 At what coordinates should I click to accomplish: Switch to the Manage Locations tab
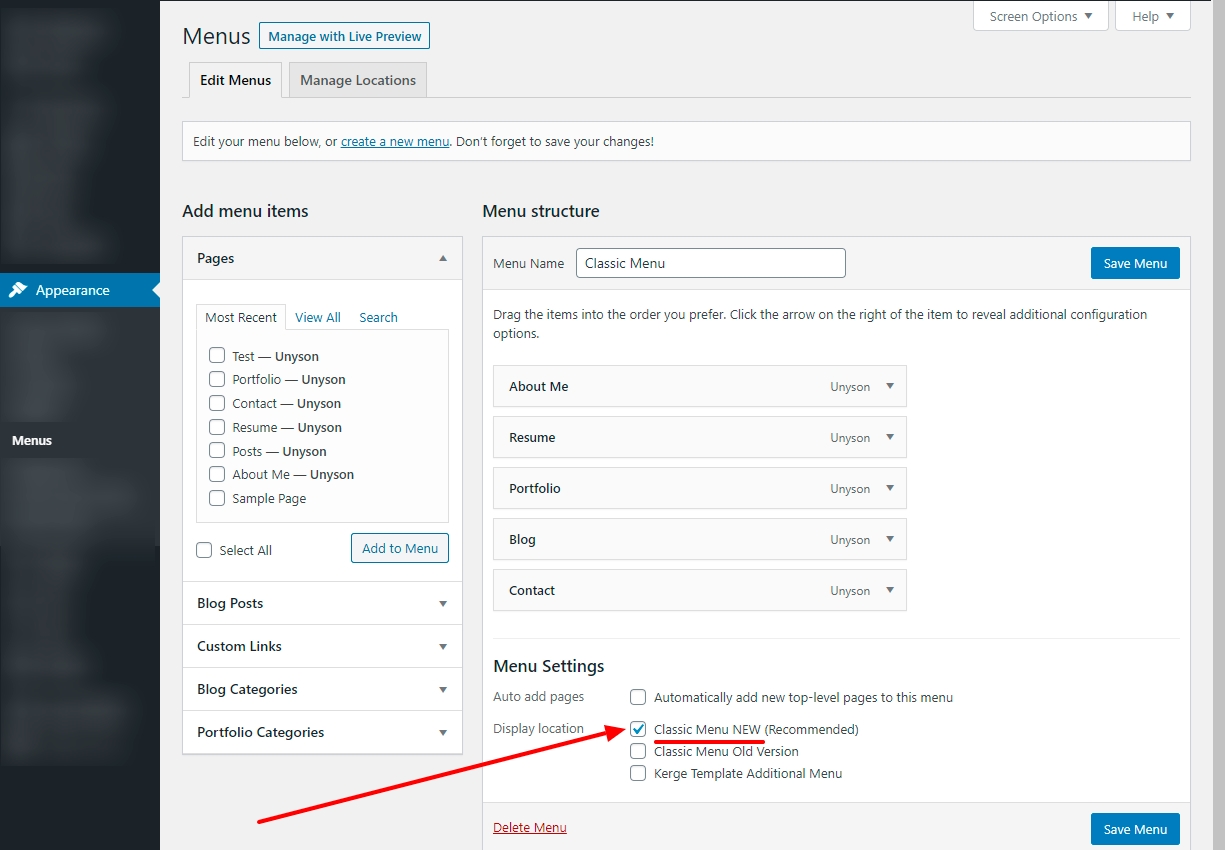pos(357,80)
